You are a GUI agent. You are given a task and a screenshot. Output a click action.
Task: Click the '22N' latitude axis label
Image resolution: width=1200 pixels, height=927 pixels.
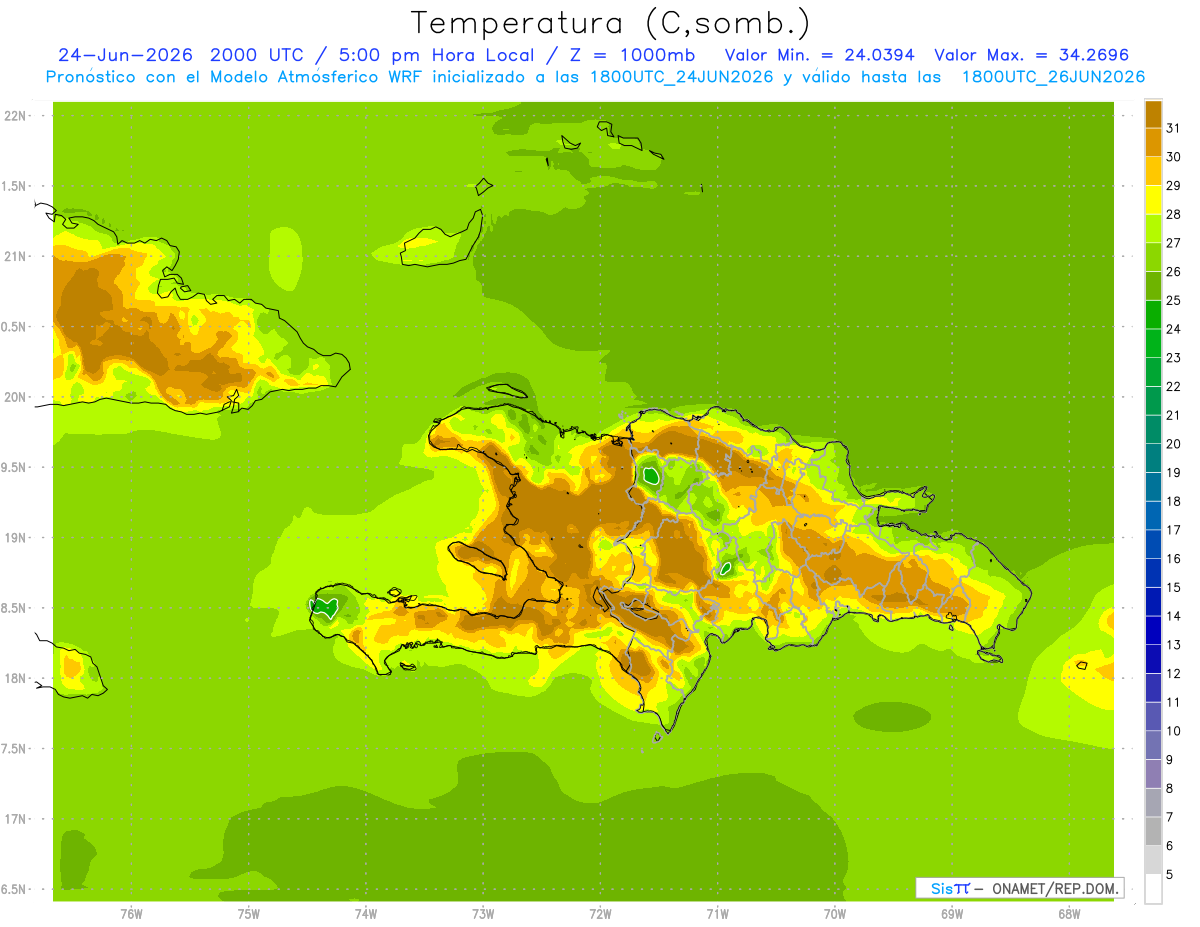point(15,116)
